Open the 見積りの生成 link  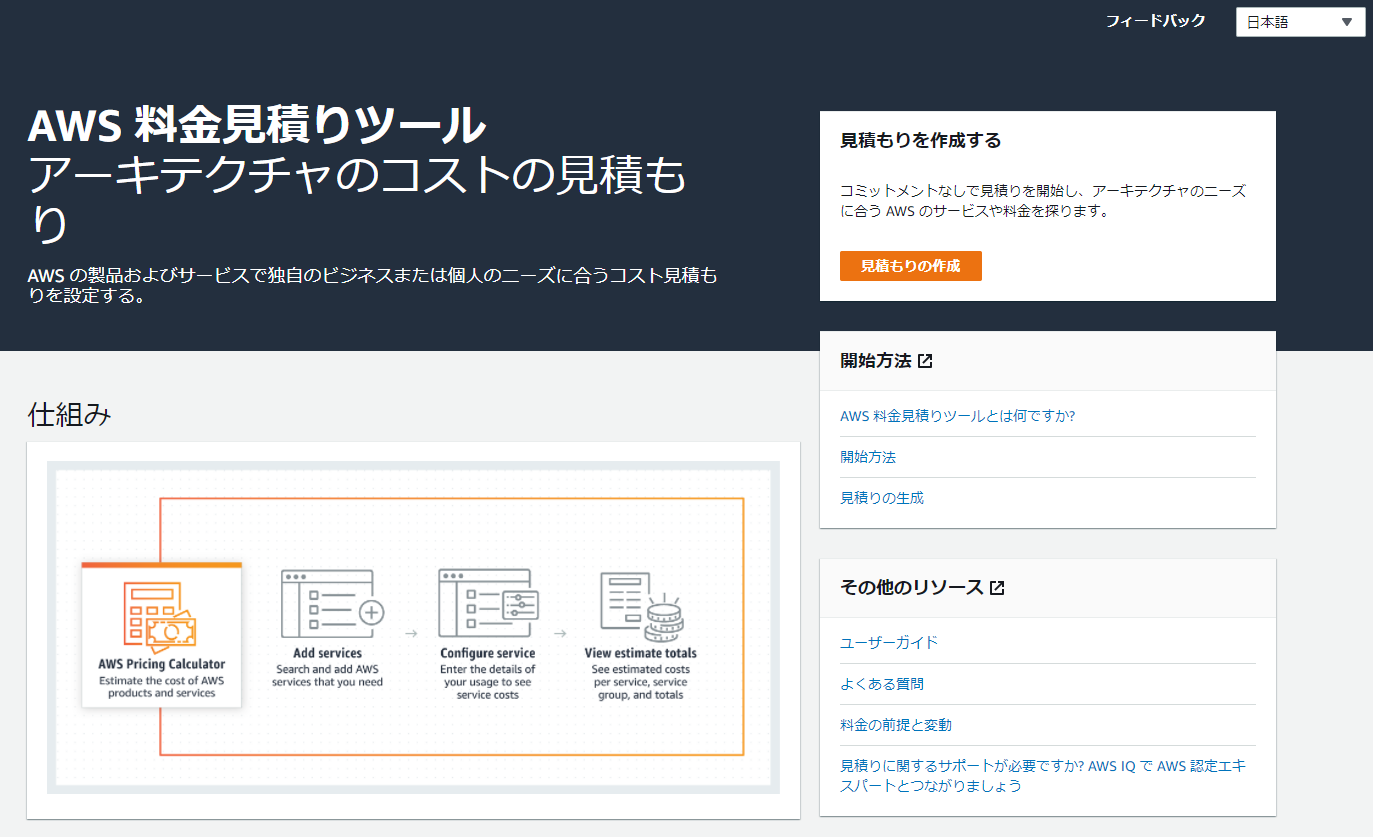(882, 498)
